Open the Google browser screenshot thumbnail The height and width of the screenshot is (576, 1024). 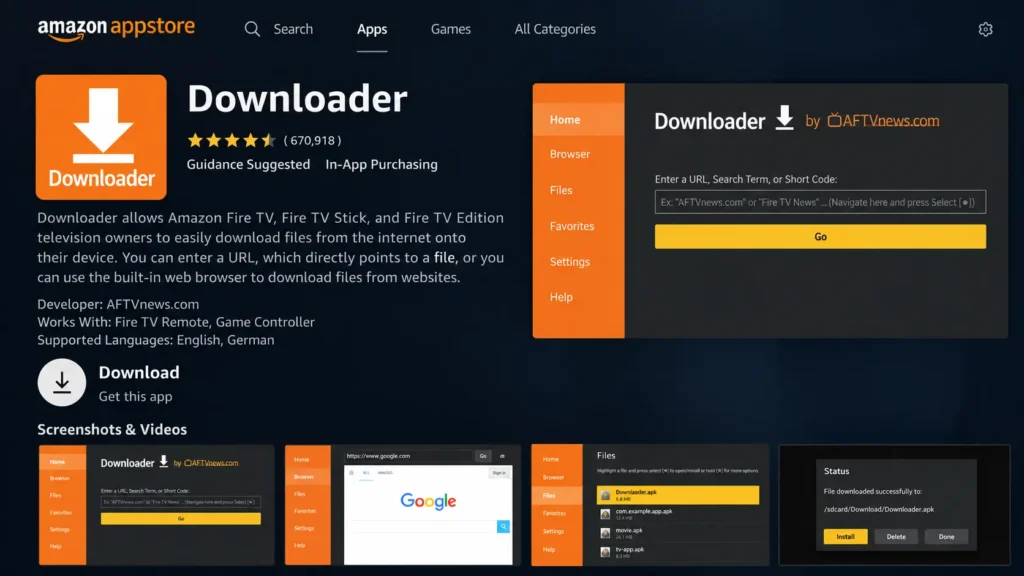tap(402, 505)
